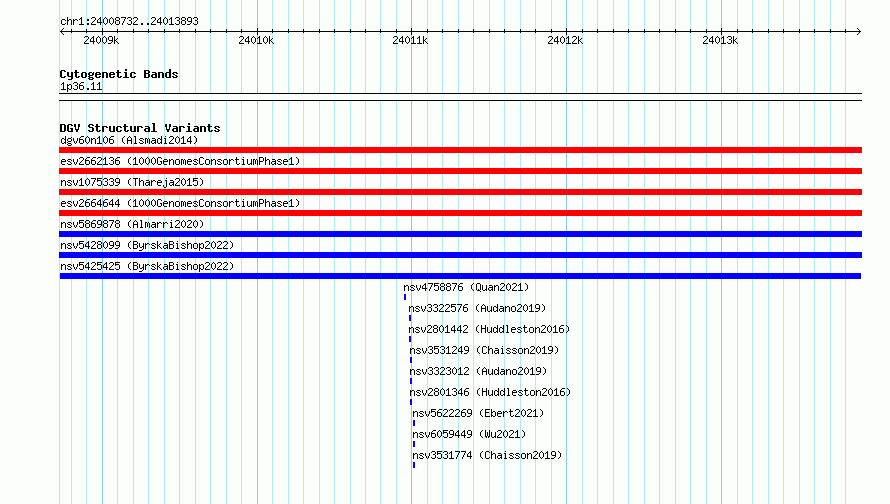Open esv2664644 (1000GenomesConsortiumPhase1) label
Image resolution: width=890 pixels, height=504 pixels.
pyautogui.click(x=180, y=203)
